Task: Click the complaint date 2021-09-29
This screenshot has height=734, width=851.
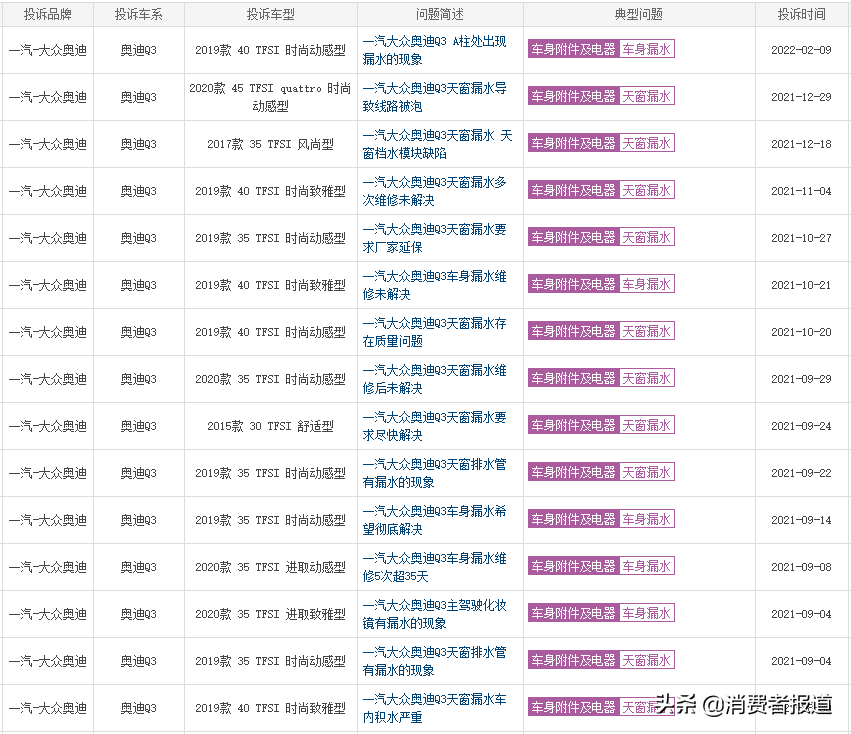Action: pos(801,379)
